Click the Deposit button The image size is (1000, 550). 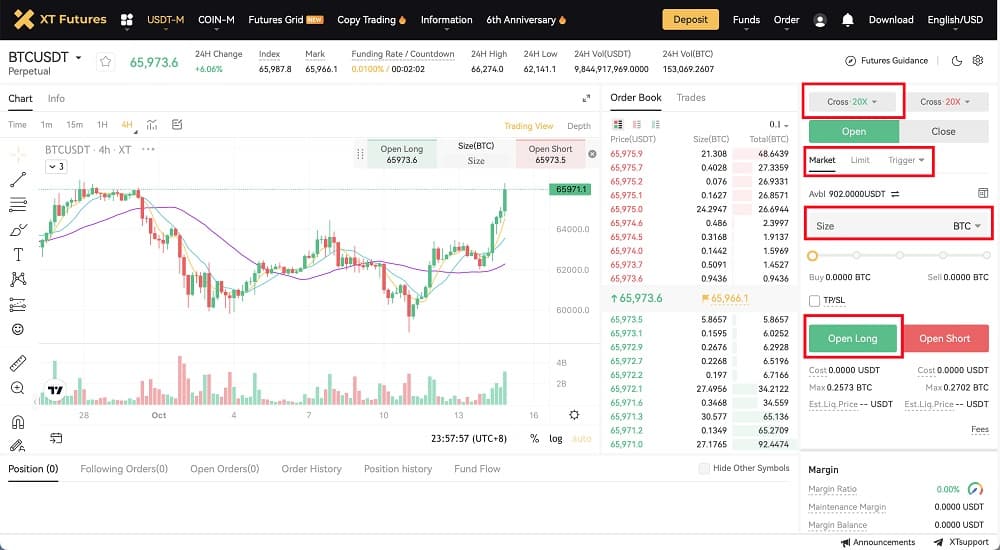[x=691, y=20]
